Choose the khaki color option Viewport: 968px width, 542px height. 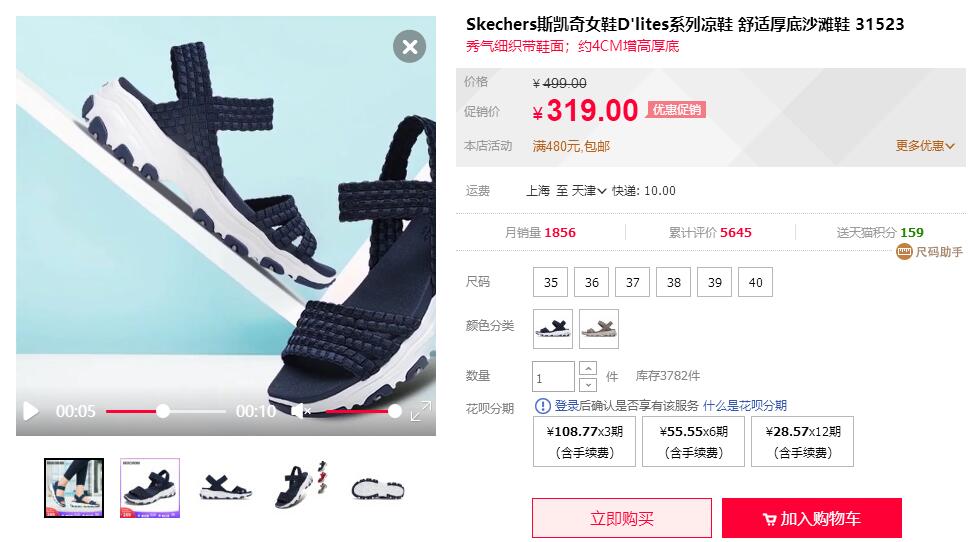tap(599, 329)
